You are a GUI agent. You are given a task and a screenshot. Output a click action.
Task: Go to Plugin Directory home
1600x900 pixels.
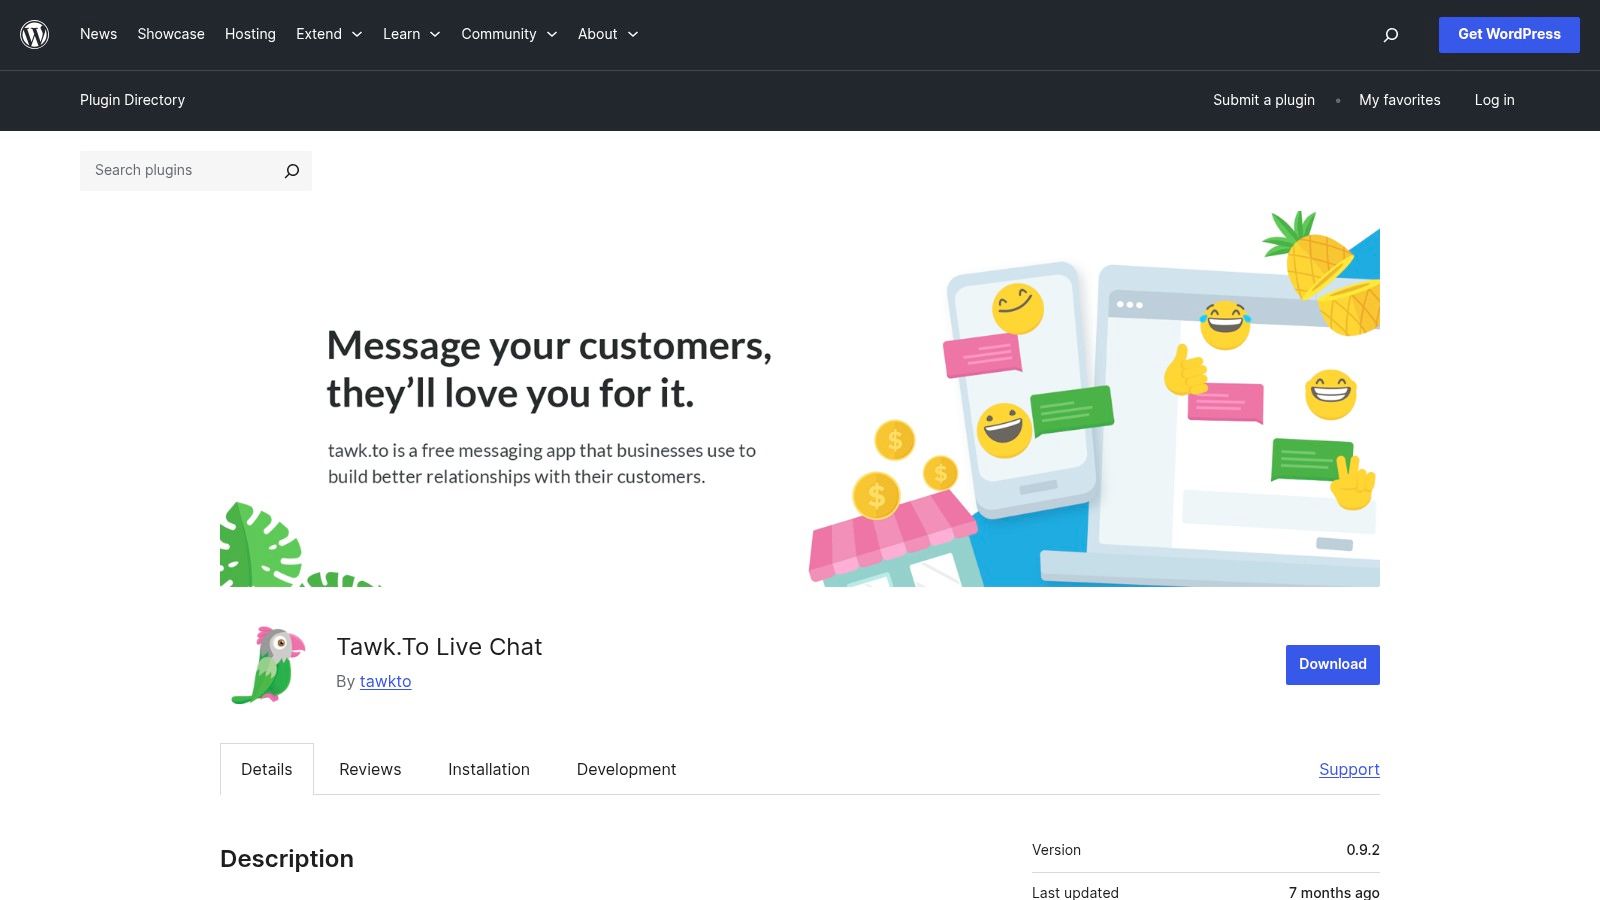(x=133, y=100)
